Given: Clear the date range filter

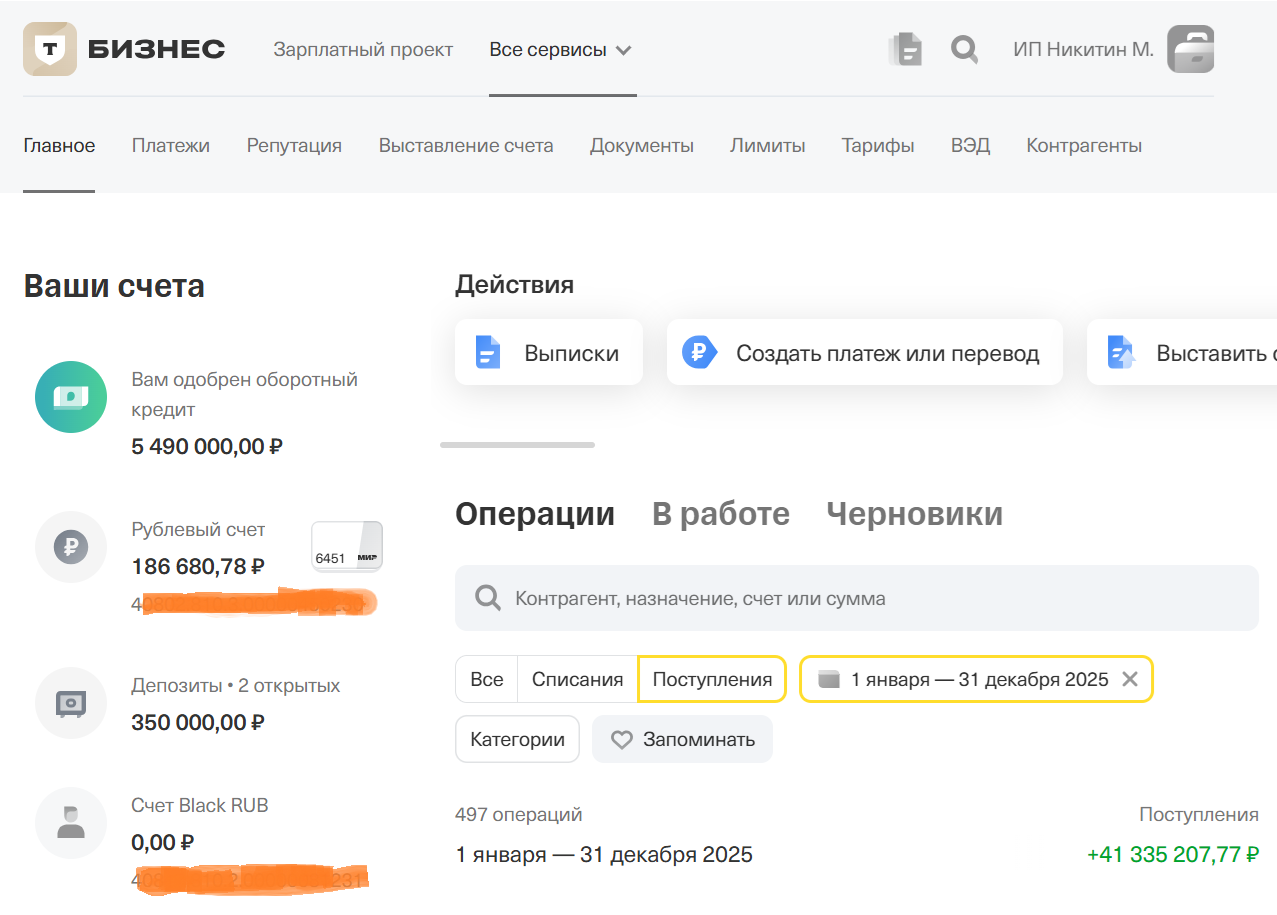Looking at the screenshot, I should tap(1130, 680).
